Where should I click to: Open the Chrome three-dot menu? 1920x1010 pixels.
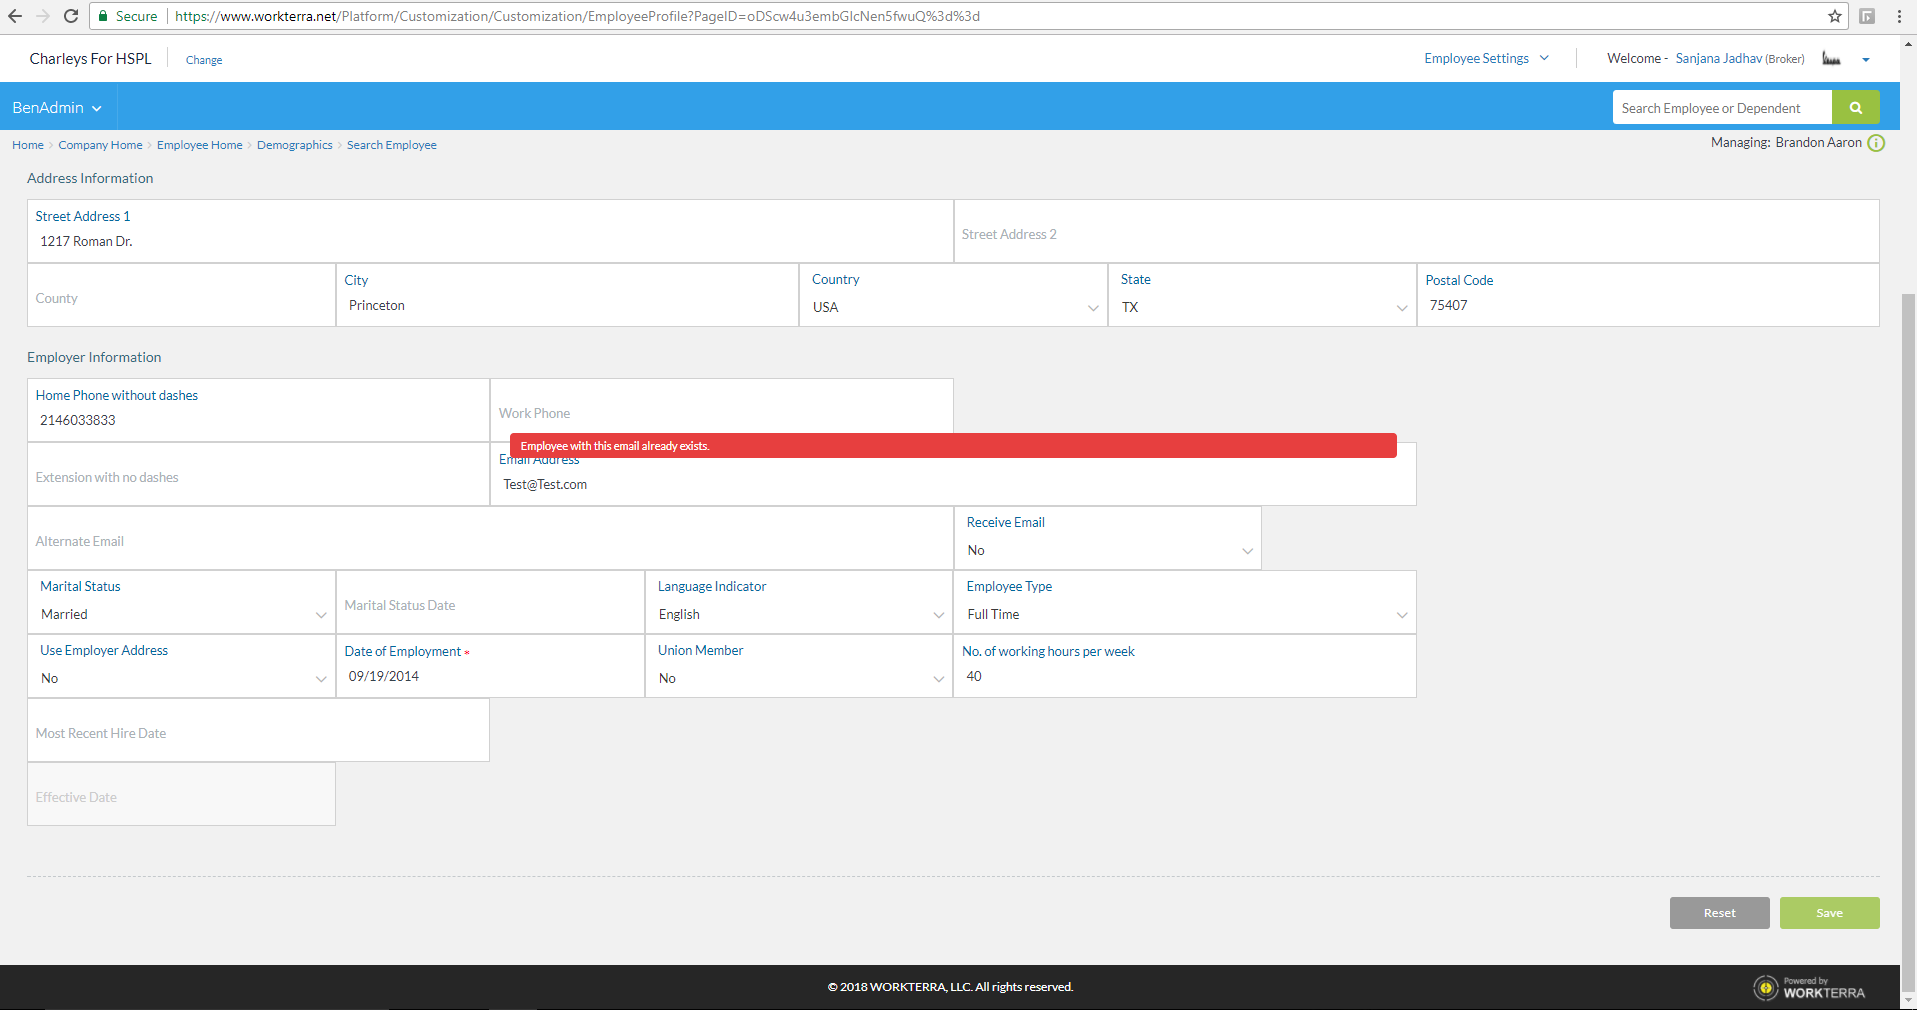point(1899,16)
